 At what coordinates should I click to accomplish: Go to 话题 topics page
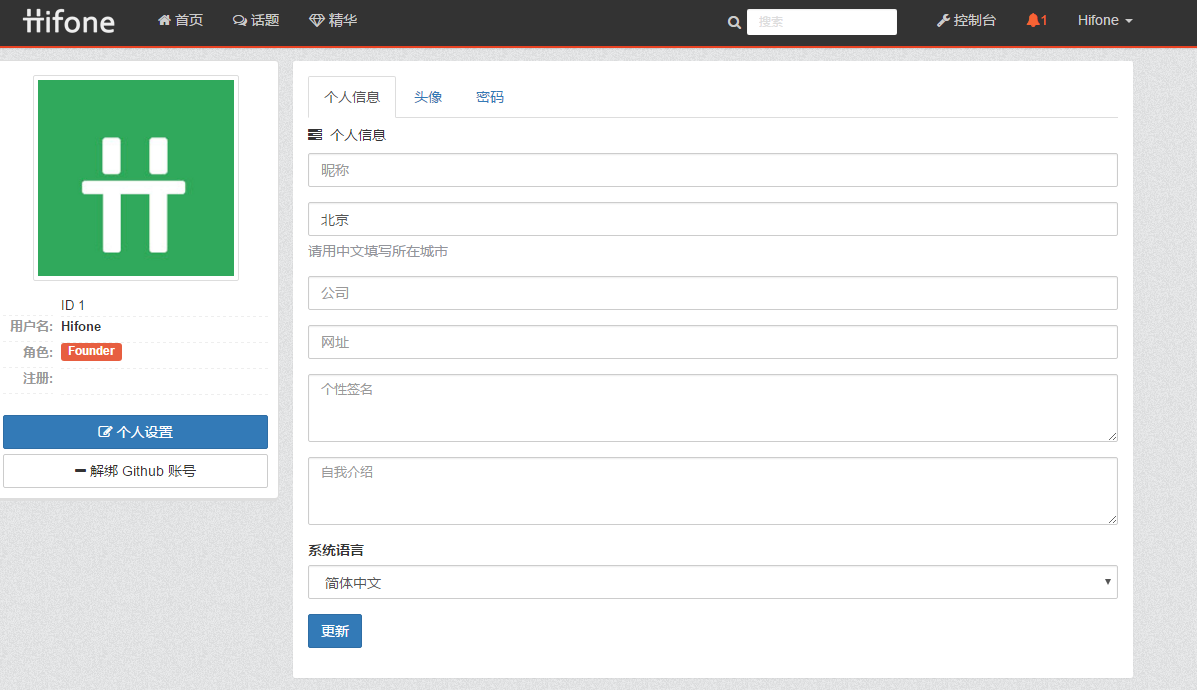tap(256, 21)
